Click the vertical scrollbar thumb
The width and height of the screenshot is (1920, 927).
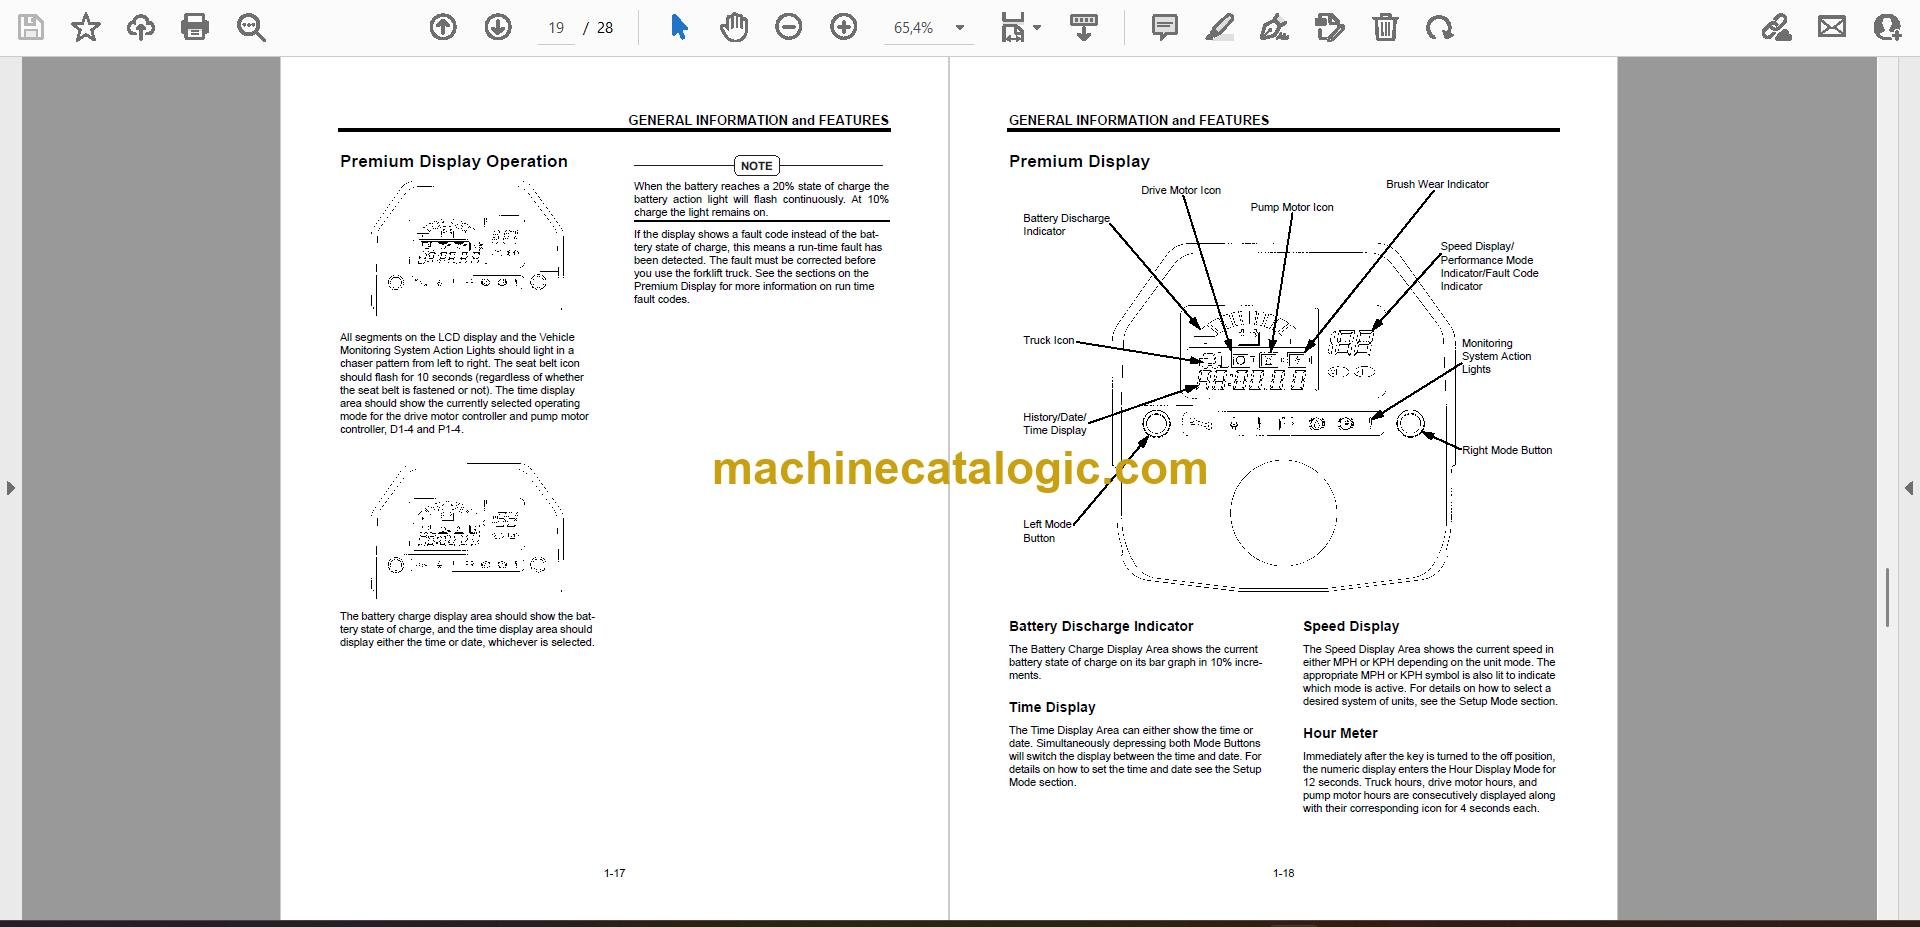coord(1887,597)
